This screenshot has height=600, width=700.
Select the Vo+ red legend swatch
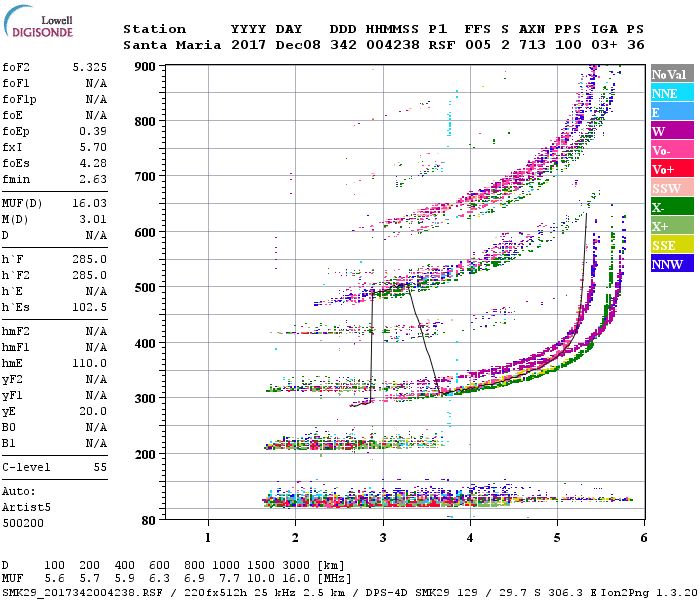672,169
